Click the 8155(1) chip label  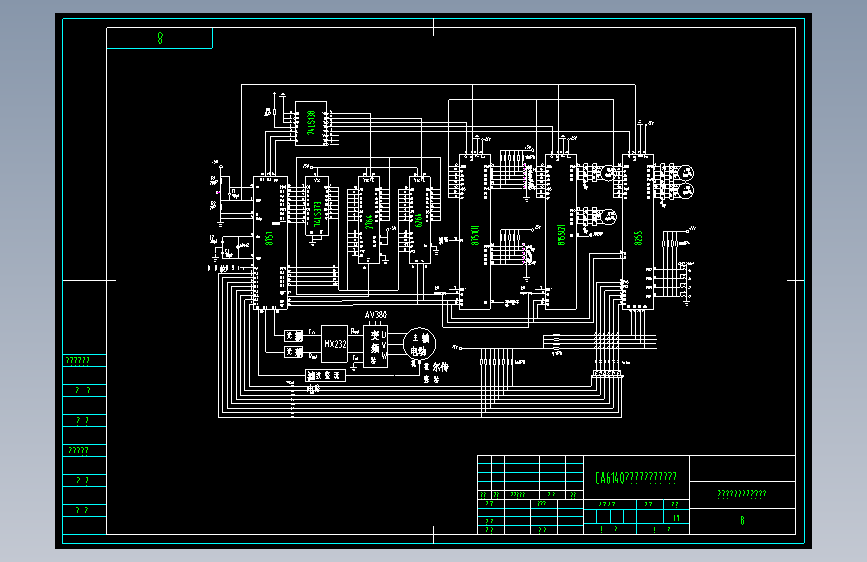coord(475,235)
